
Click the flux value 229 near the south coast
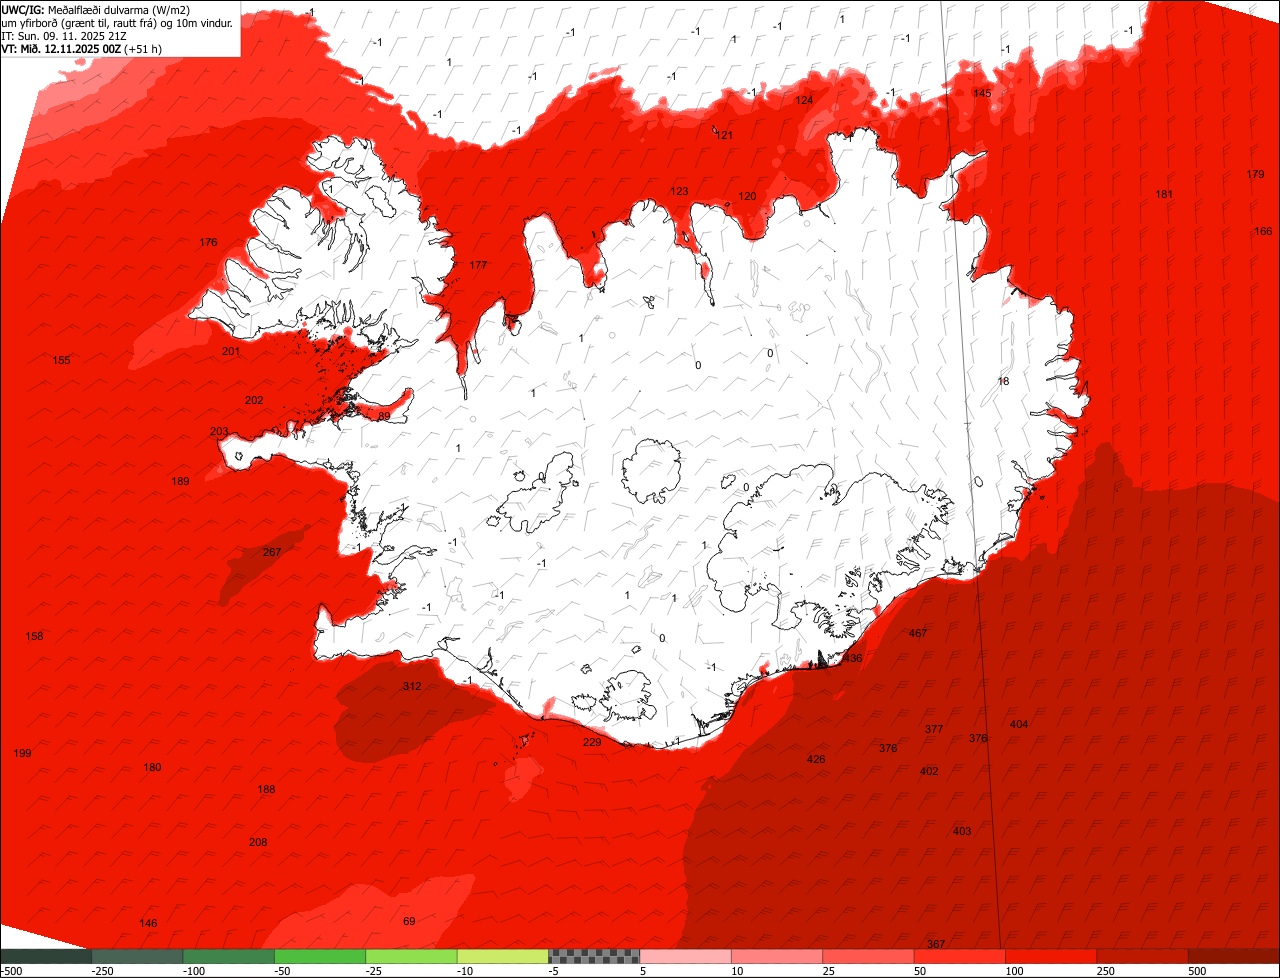(592, 741)
